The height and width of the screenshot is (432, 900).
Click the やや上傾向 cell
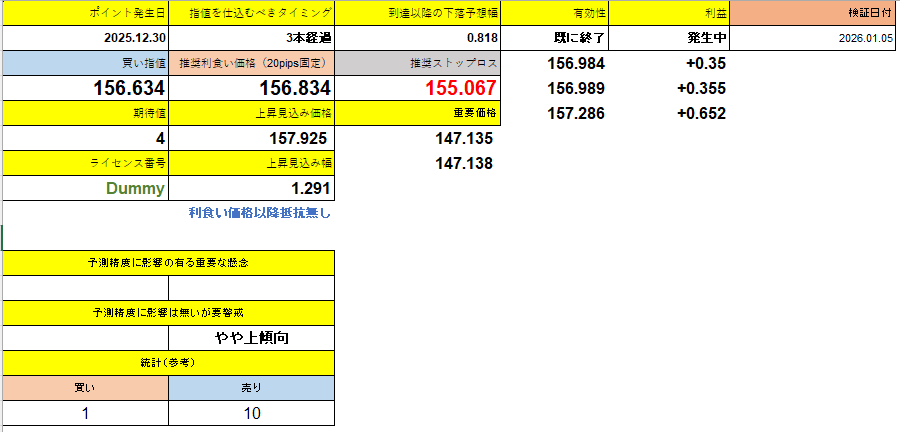point(252,338)
